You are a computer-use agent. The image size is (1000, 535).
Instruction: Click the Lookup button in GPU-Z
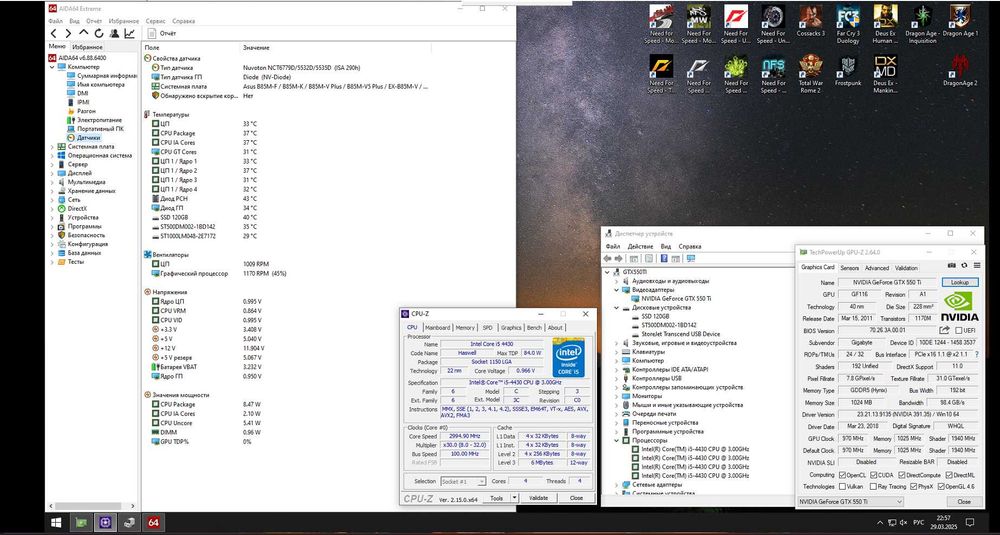[960, 282]
